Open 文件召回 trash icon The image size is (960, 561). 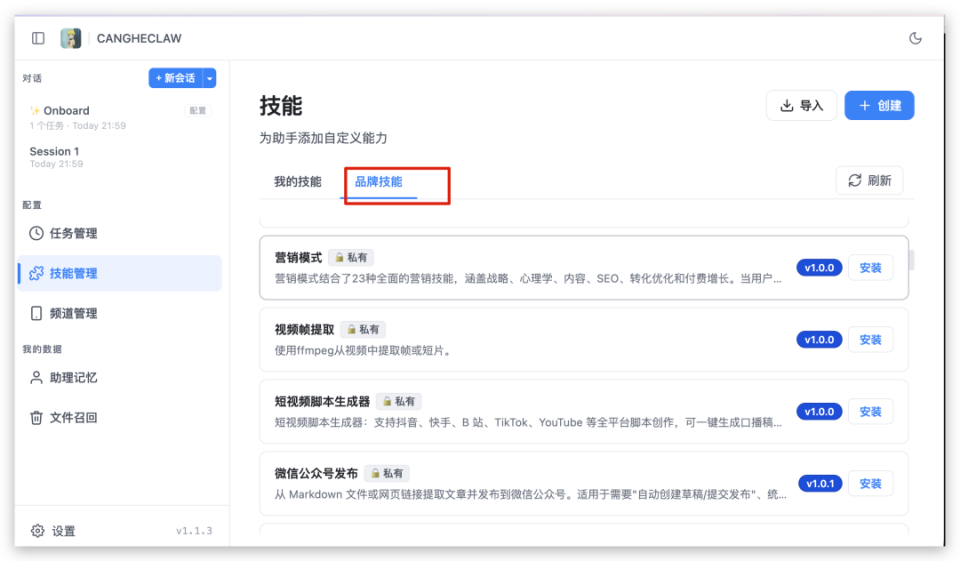(x=36, y=418)
